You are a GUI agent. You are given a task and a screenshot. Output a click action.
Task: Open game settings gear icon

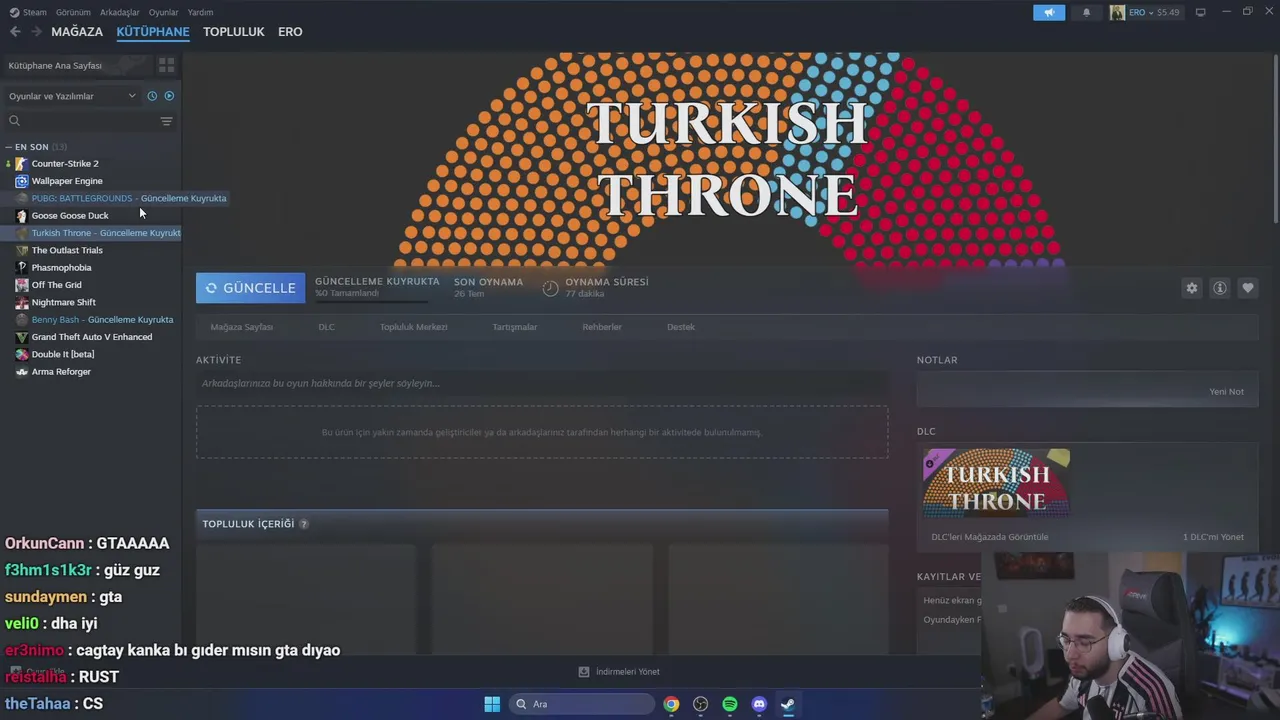tap(1191, 288)
